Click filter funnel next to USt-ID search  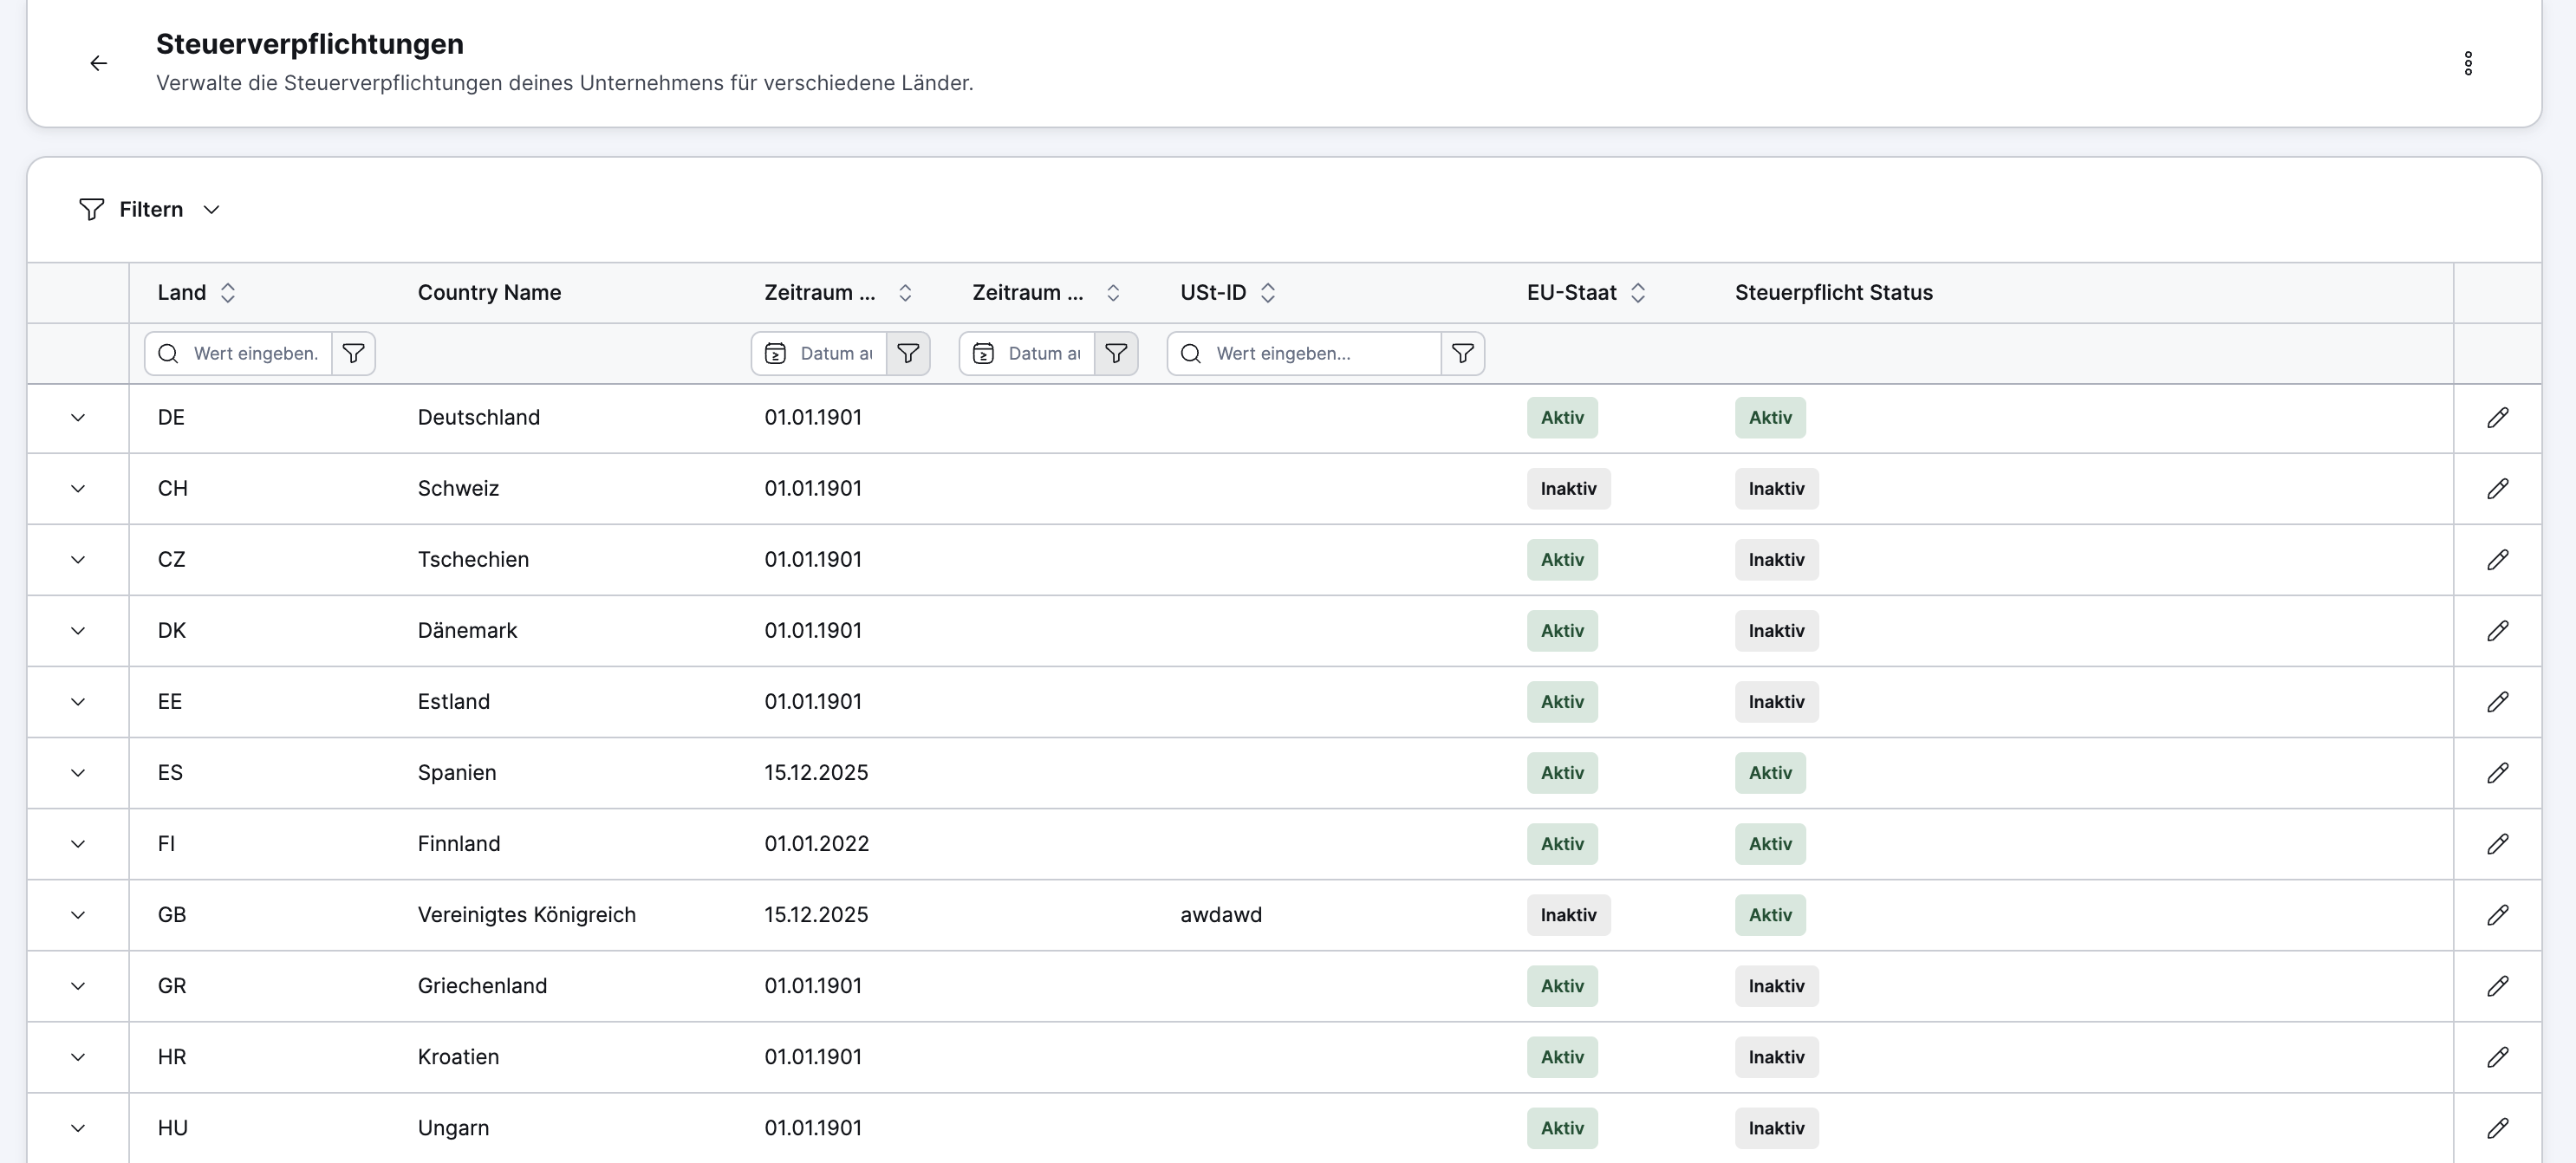pos(1462,353)
